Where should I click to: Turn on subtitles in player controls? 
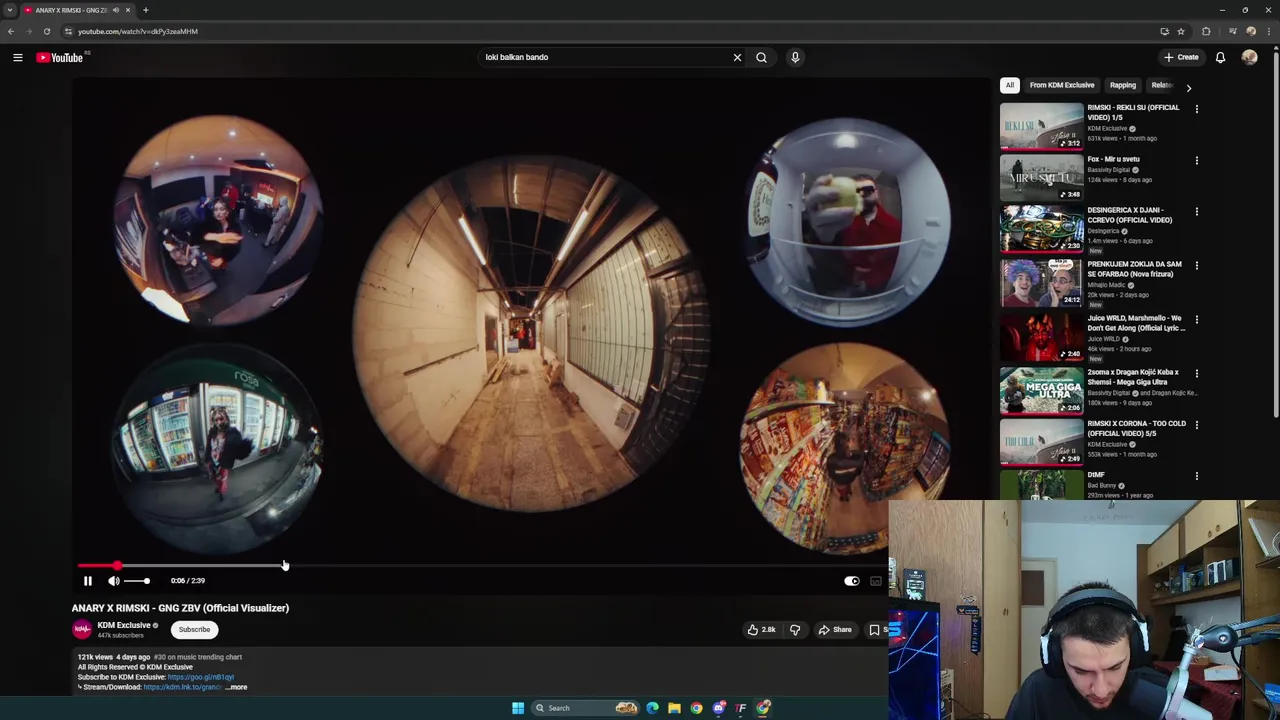coord(876,581)
